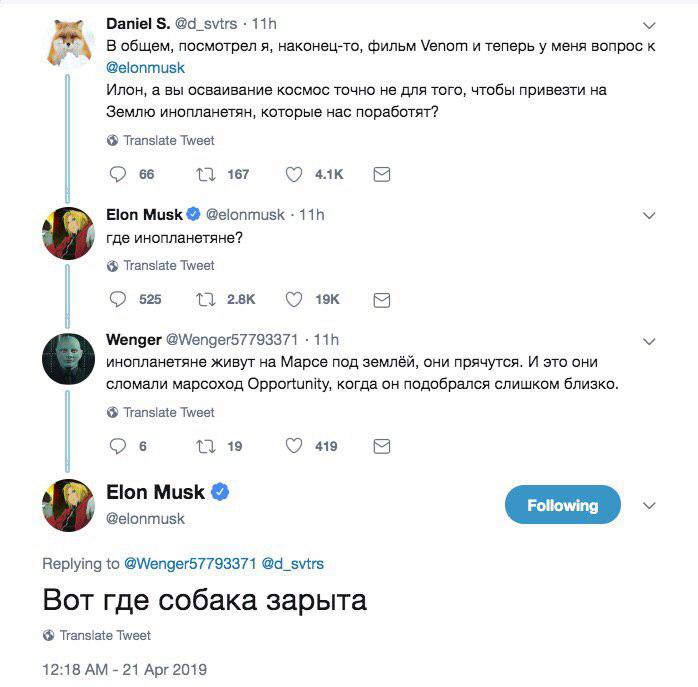Reply to Daniel S.'s tweet
Screen dimensions: 698x687
(118, 174)
